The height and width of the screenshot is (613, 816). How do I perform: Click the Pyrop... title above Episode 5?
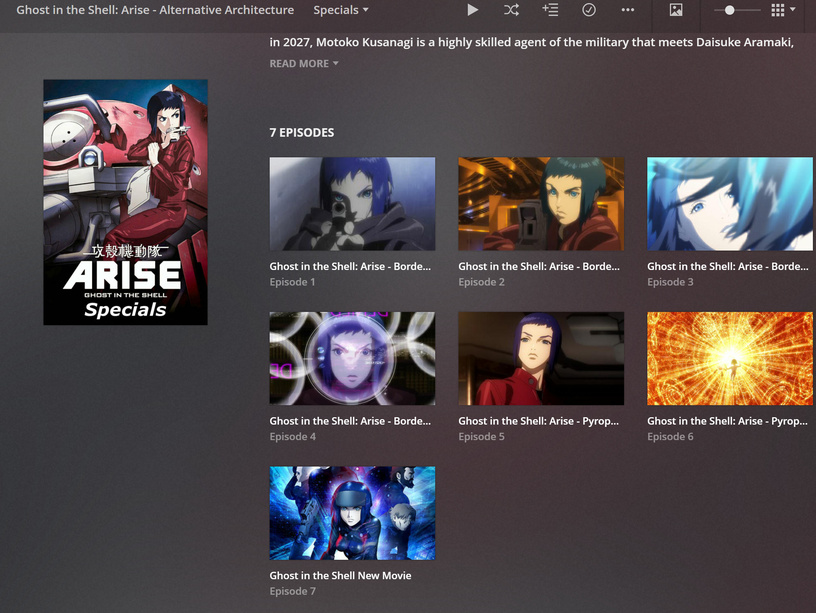coord(539,421)
